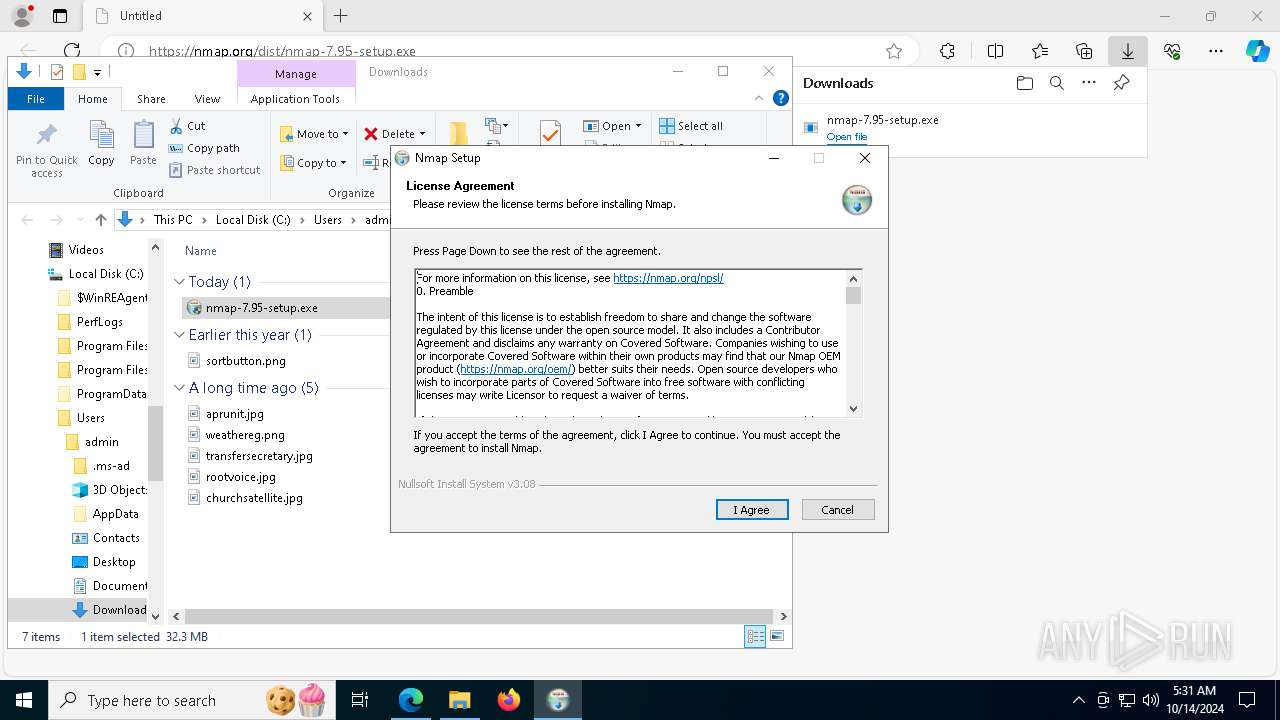Open the Delete dropdown in ribbon
Viewport: 1280px width, 720px height.
tap(394, 134)
